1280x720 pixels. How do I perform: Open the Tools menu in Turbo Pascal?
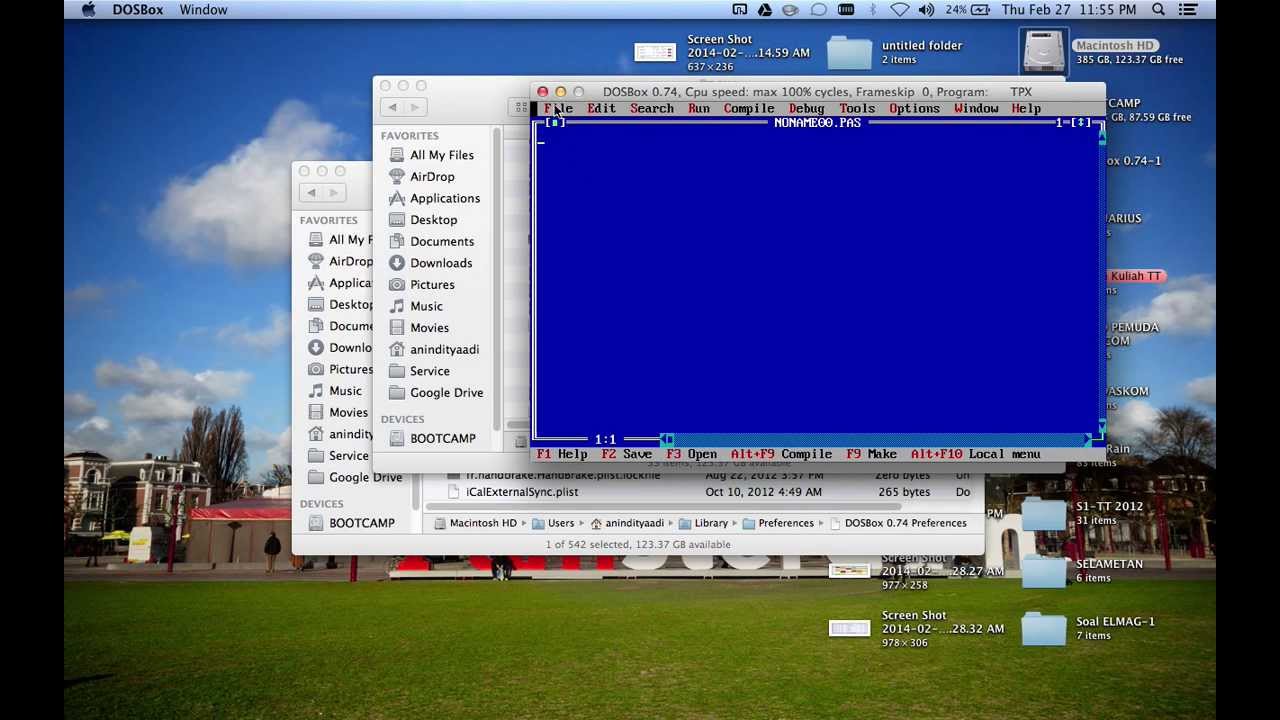pyautogui.click(x=857, y=108)
